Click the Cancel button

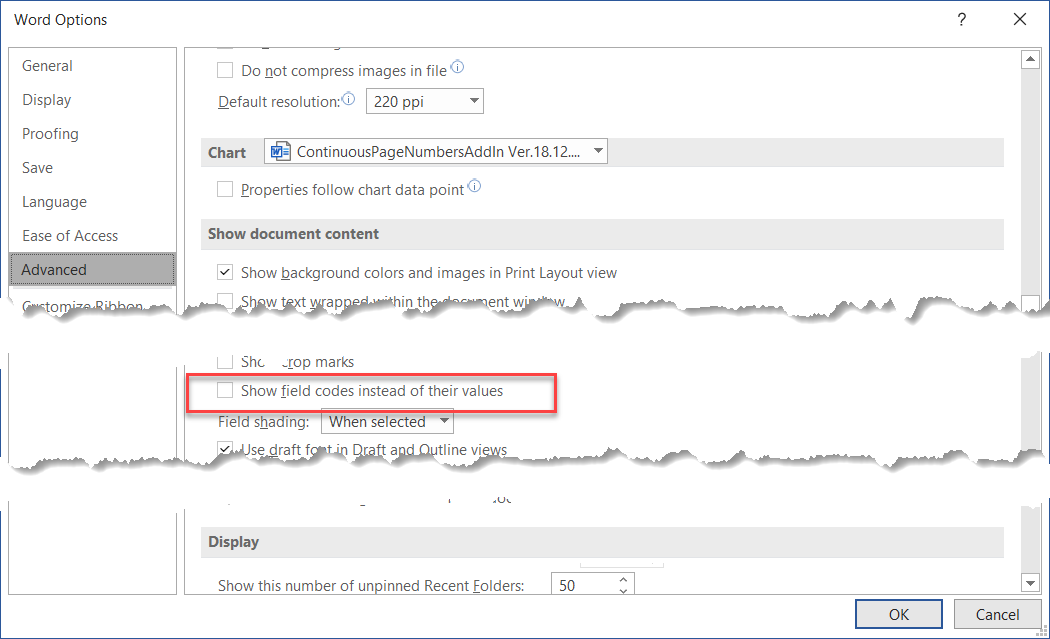pos(997,613)
